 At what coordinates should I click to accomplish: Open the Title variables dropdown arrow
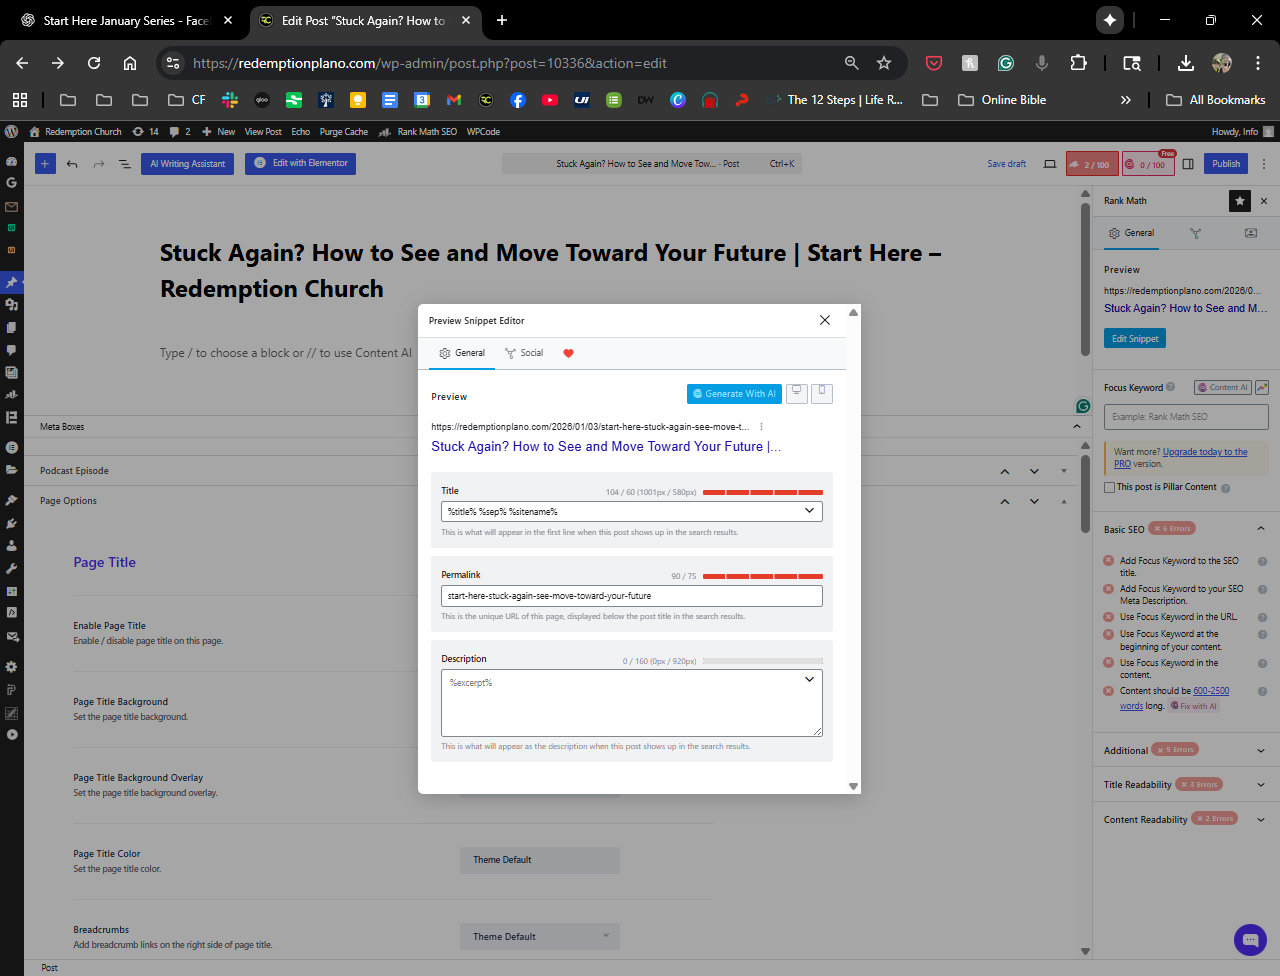[809, 511]
